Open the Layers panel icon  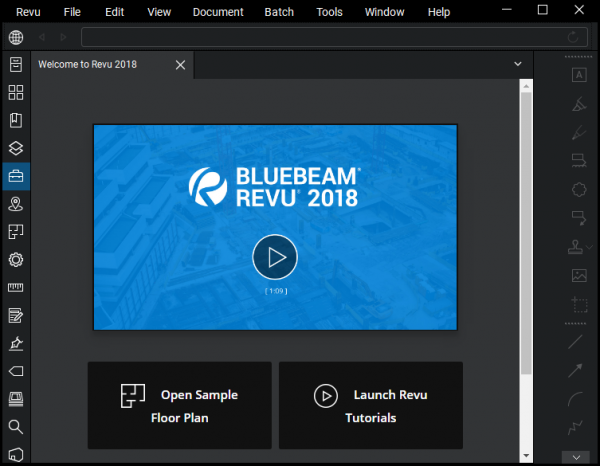pos(15,148)
